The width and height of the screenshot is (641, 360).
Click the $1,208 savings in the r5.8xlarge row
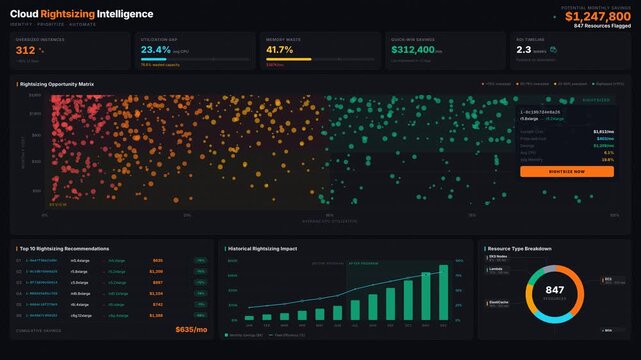(156, 271)
